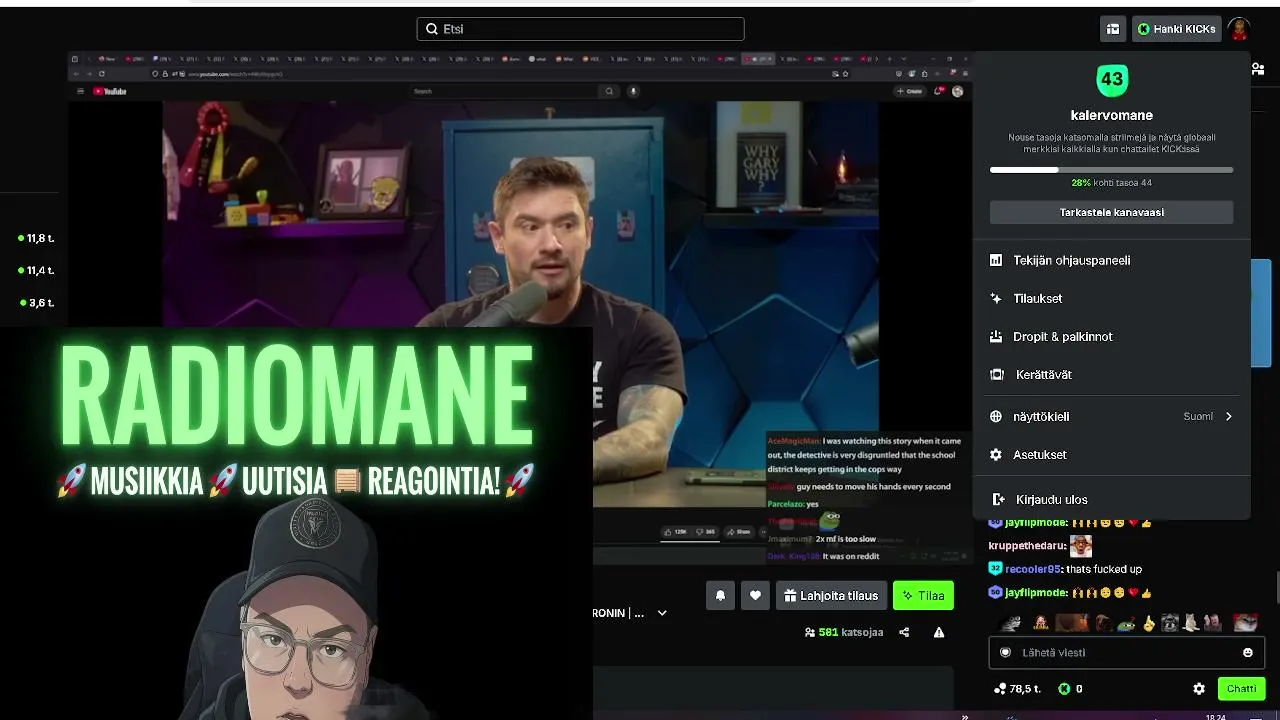Click kruppethedaru username in chat
The image size is (1280, 720).
(x=1027, y=546)
